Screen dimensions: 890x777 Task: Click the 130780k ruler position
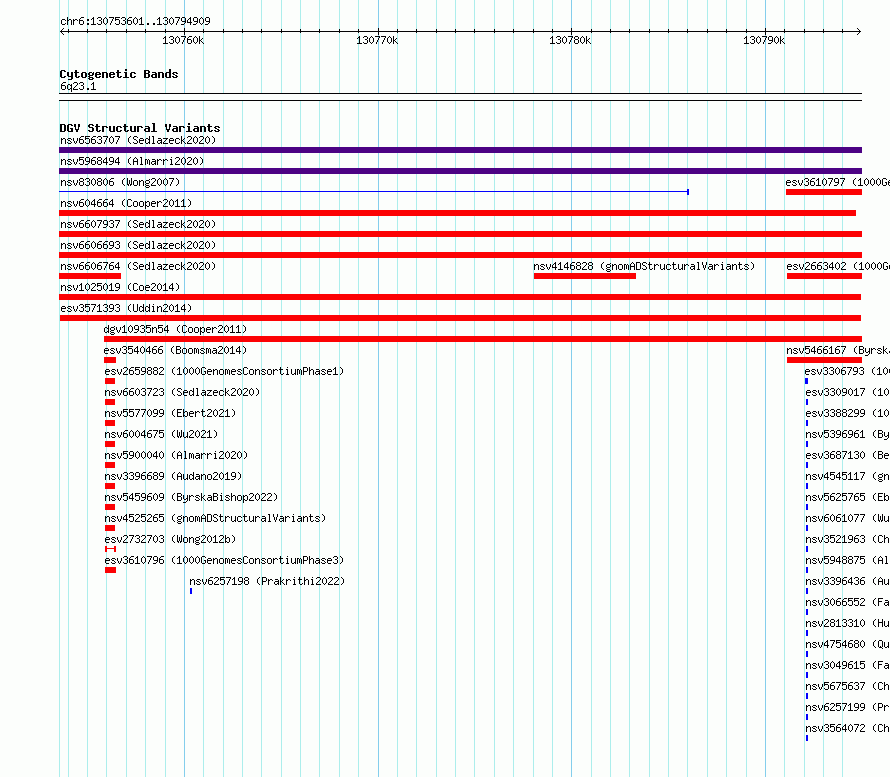pyautogui.click(x=570, y=40)
